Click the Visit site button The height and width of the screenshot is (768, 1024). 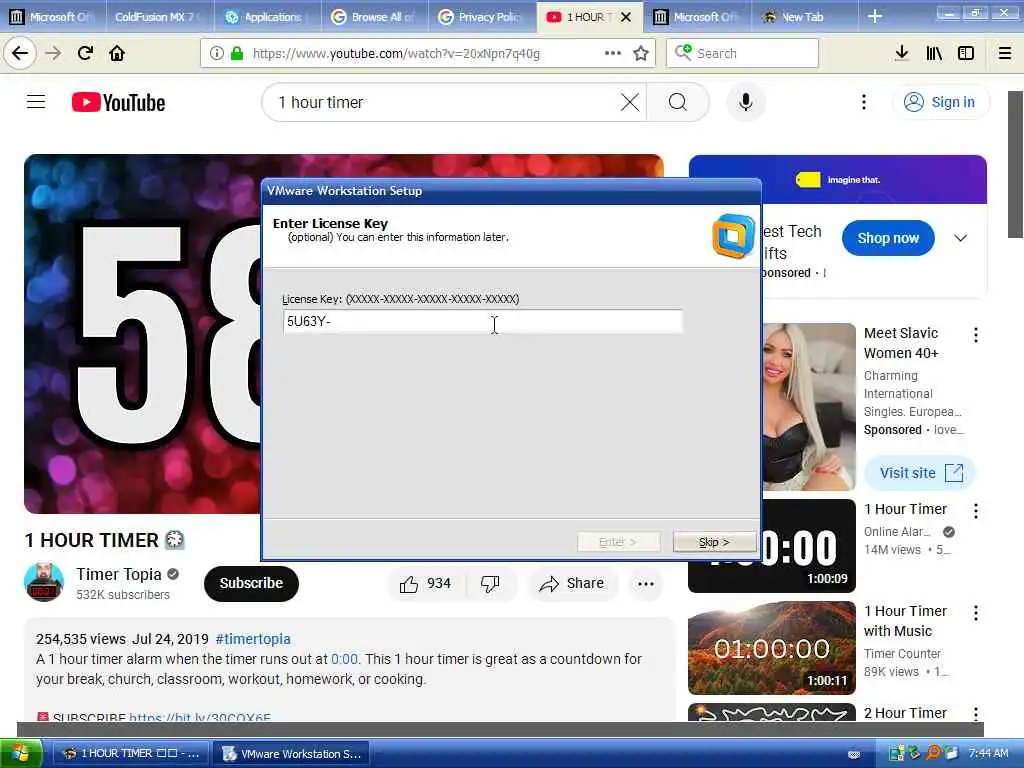tap(920, 473)
